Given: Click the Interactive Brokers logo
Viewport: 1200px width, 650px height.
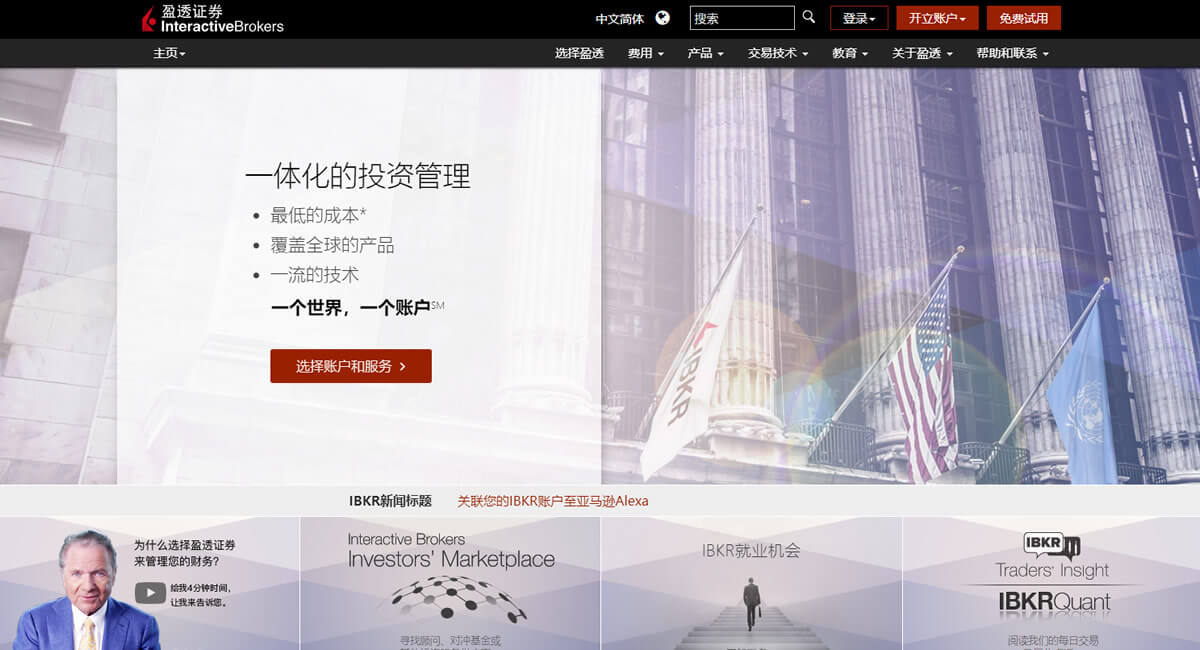Looking at the screenshot, I should [x=212, y=18].
